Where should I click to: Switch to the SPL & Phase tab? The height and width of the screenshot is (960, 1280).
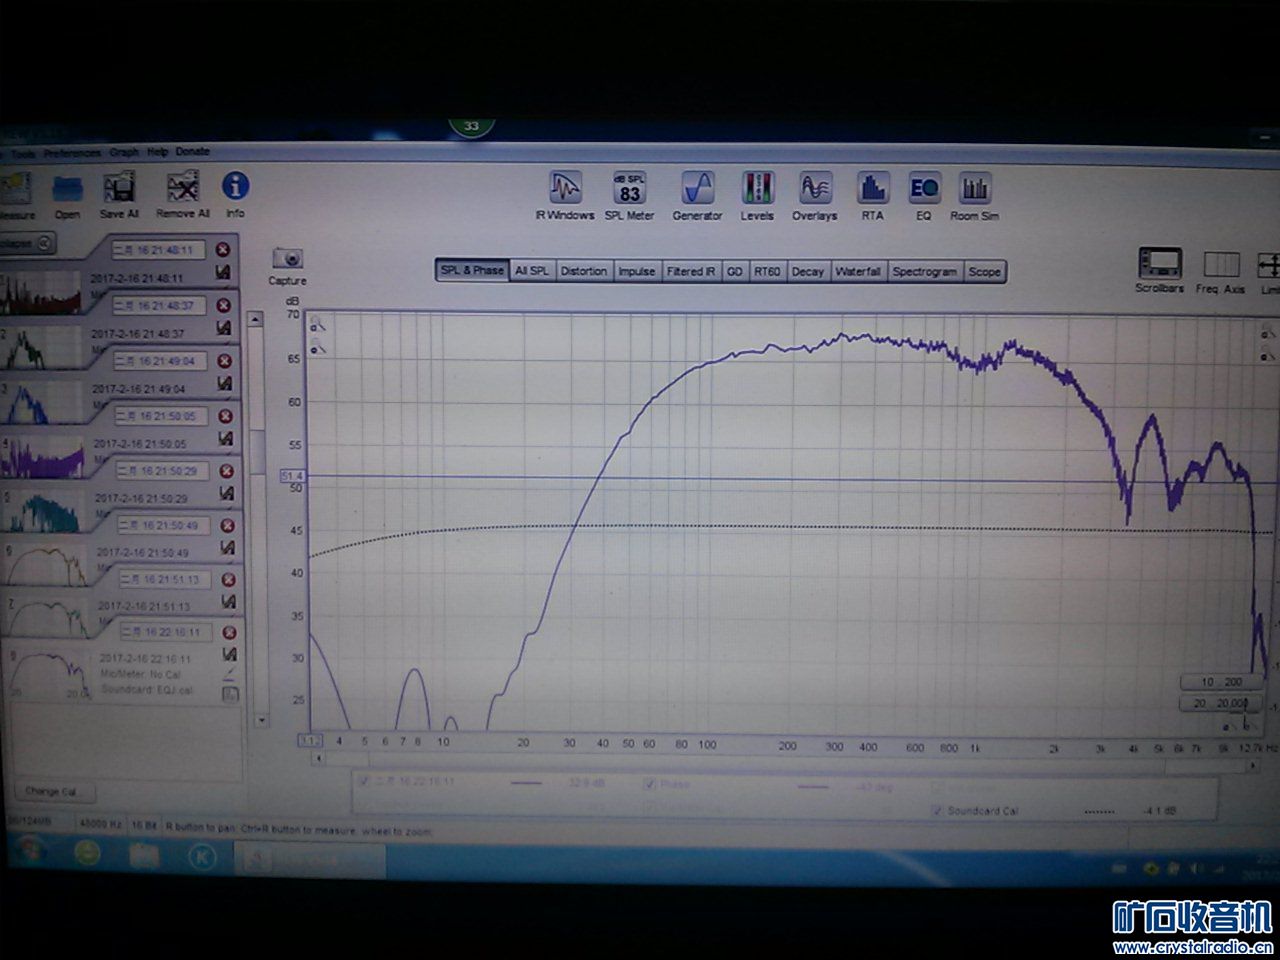pyautogui.click(x=472, y=271)
